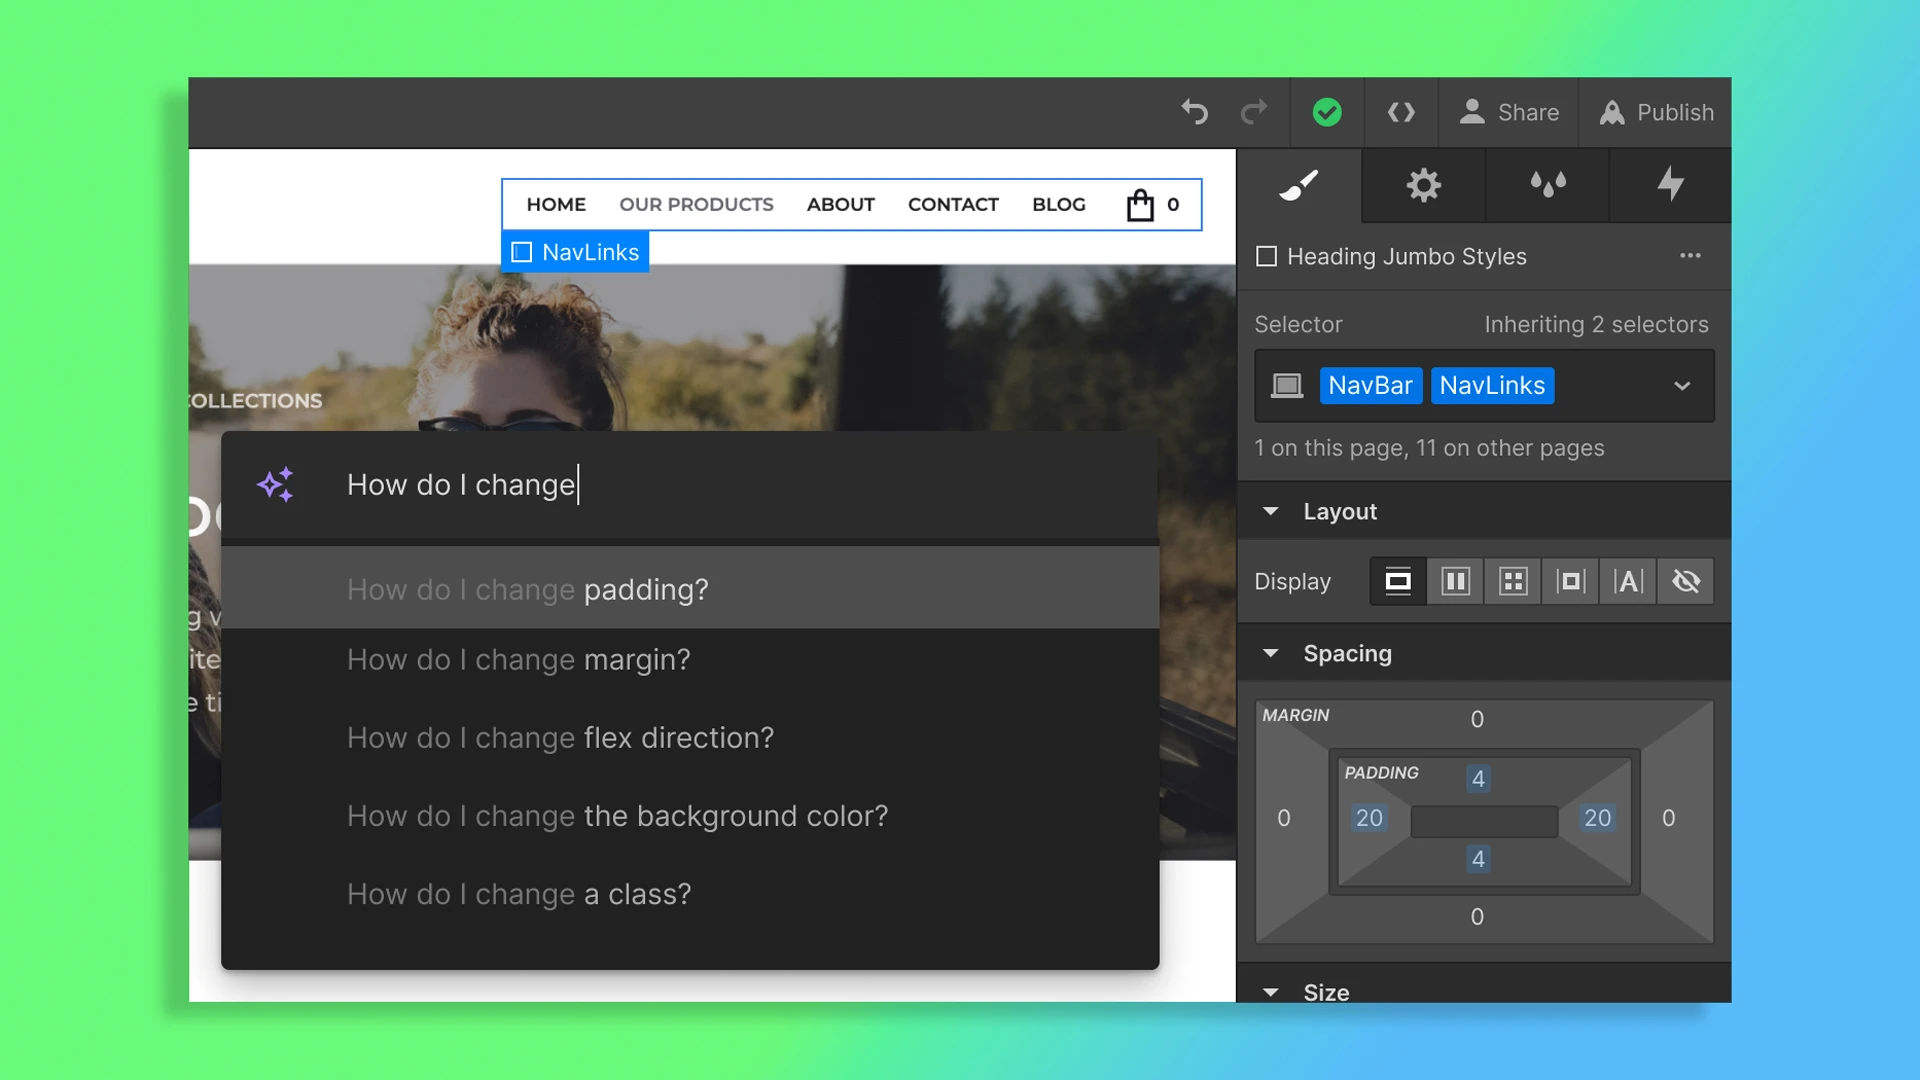The image size is (1920, 1080).
Task: Open the selector dropdown chevron
Action: [x=1683, y=386]
